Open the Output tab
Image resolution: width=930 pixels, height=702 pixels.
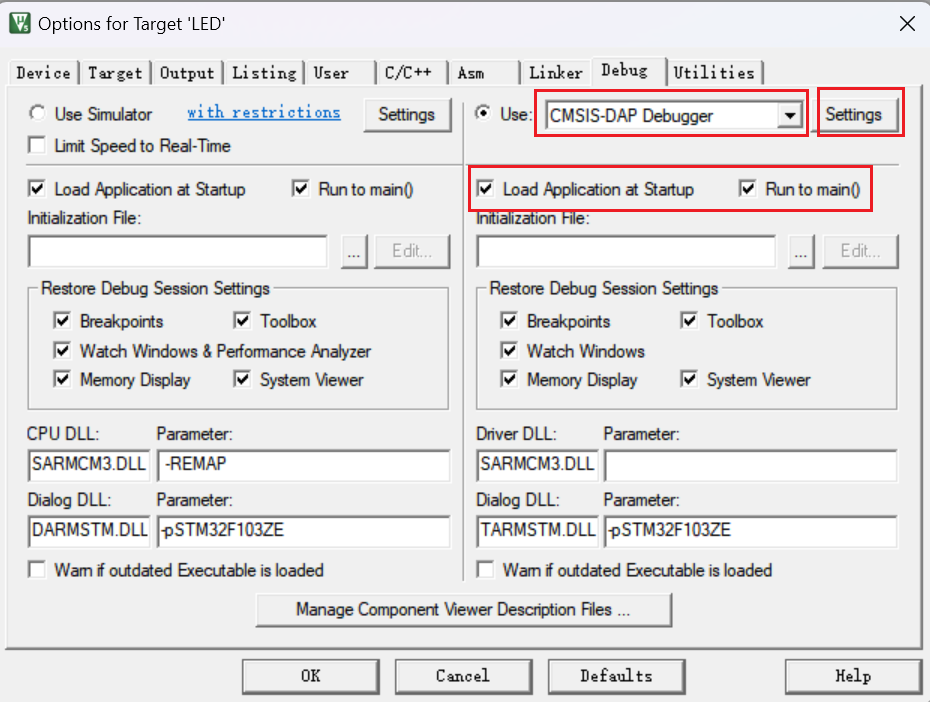[x=187, y=73]
